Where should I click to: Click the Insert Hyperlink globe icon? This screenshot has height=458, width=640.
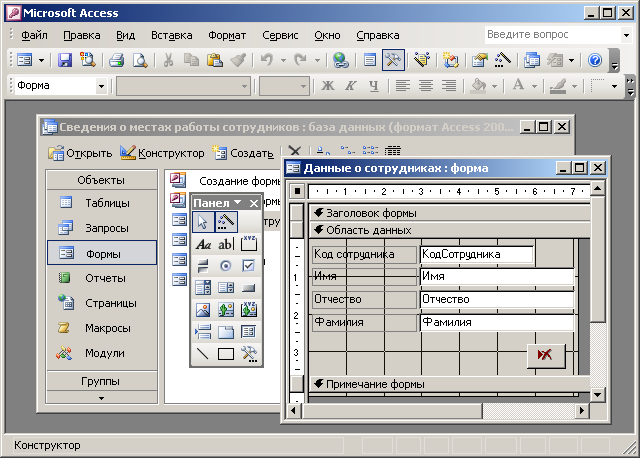[340, 60]
